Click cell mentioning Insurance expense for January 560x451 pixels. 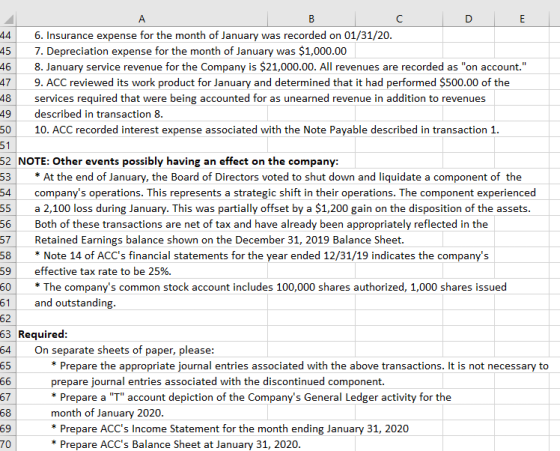click(142, 35)
